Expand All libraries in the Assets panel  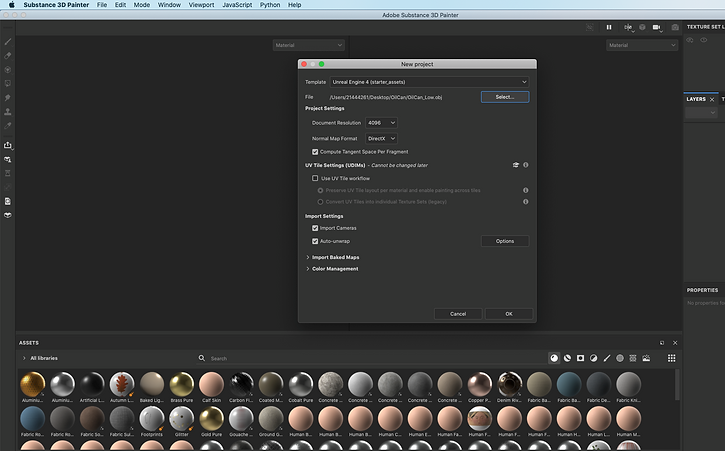(x=24, y=358)
